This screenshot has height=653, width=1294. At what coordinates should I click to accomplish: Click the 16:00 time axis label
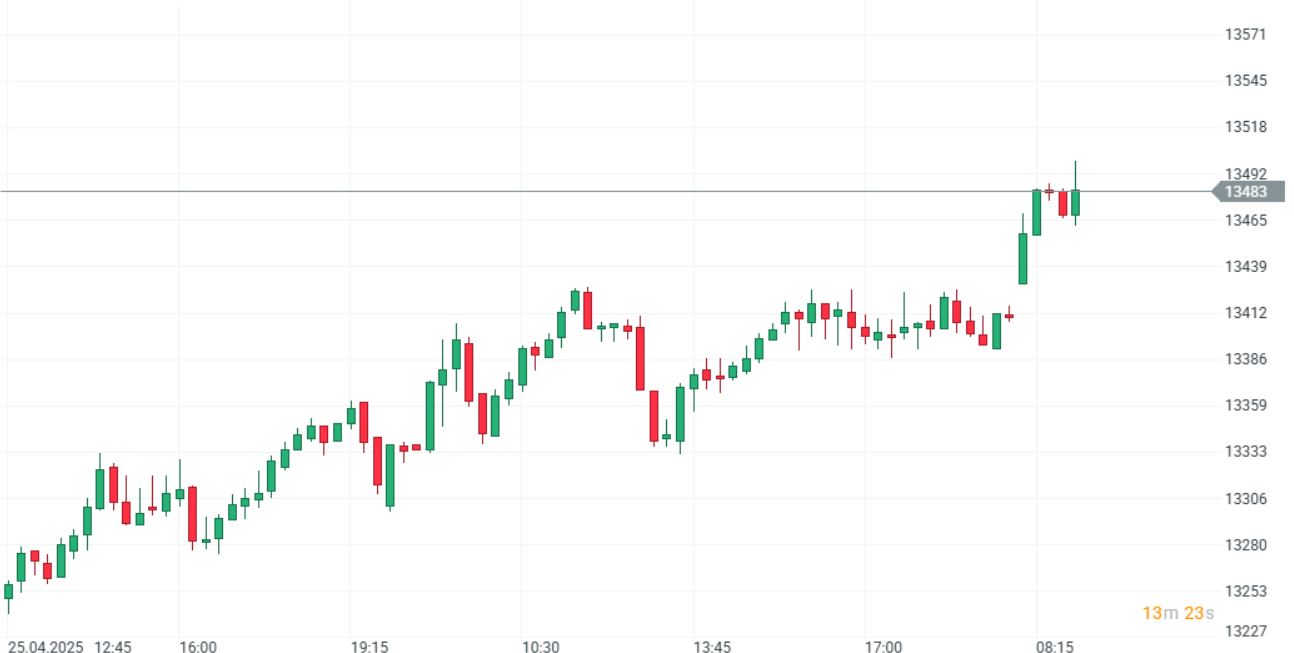[198, 647]
